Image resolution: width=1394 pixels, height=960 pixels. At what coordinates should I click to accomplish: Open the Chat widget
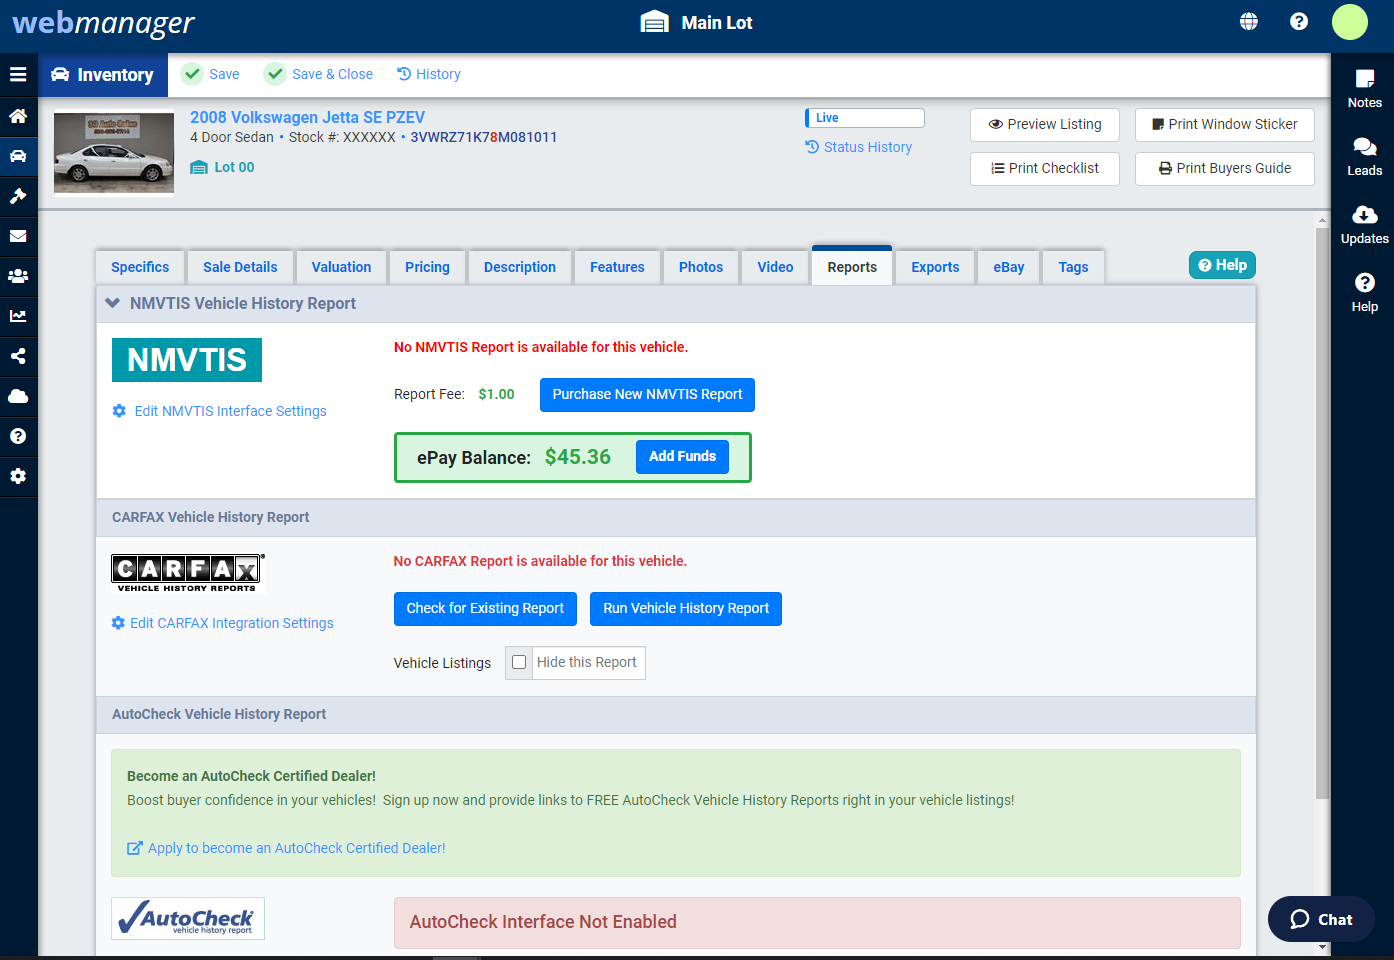1321,919
